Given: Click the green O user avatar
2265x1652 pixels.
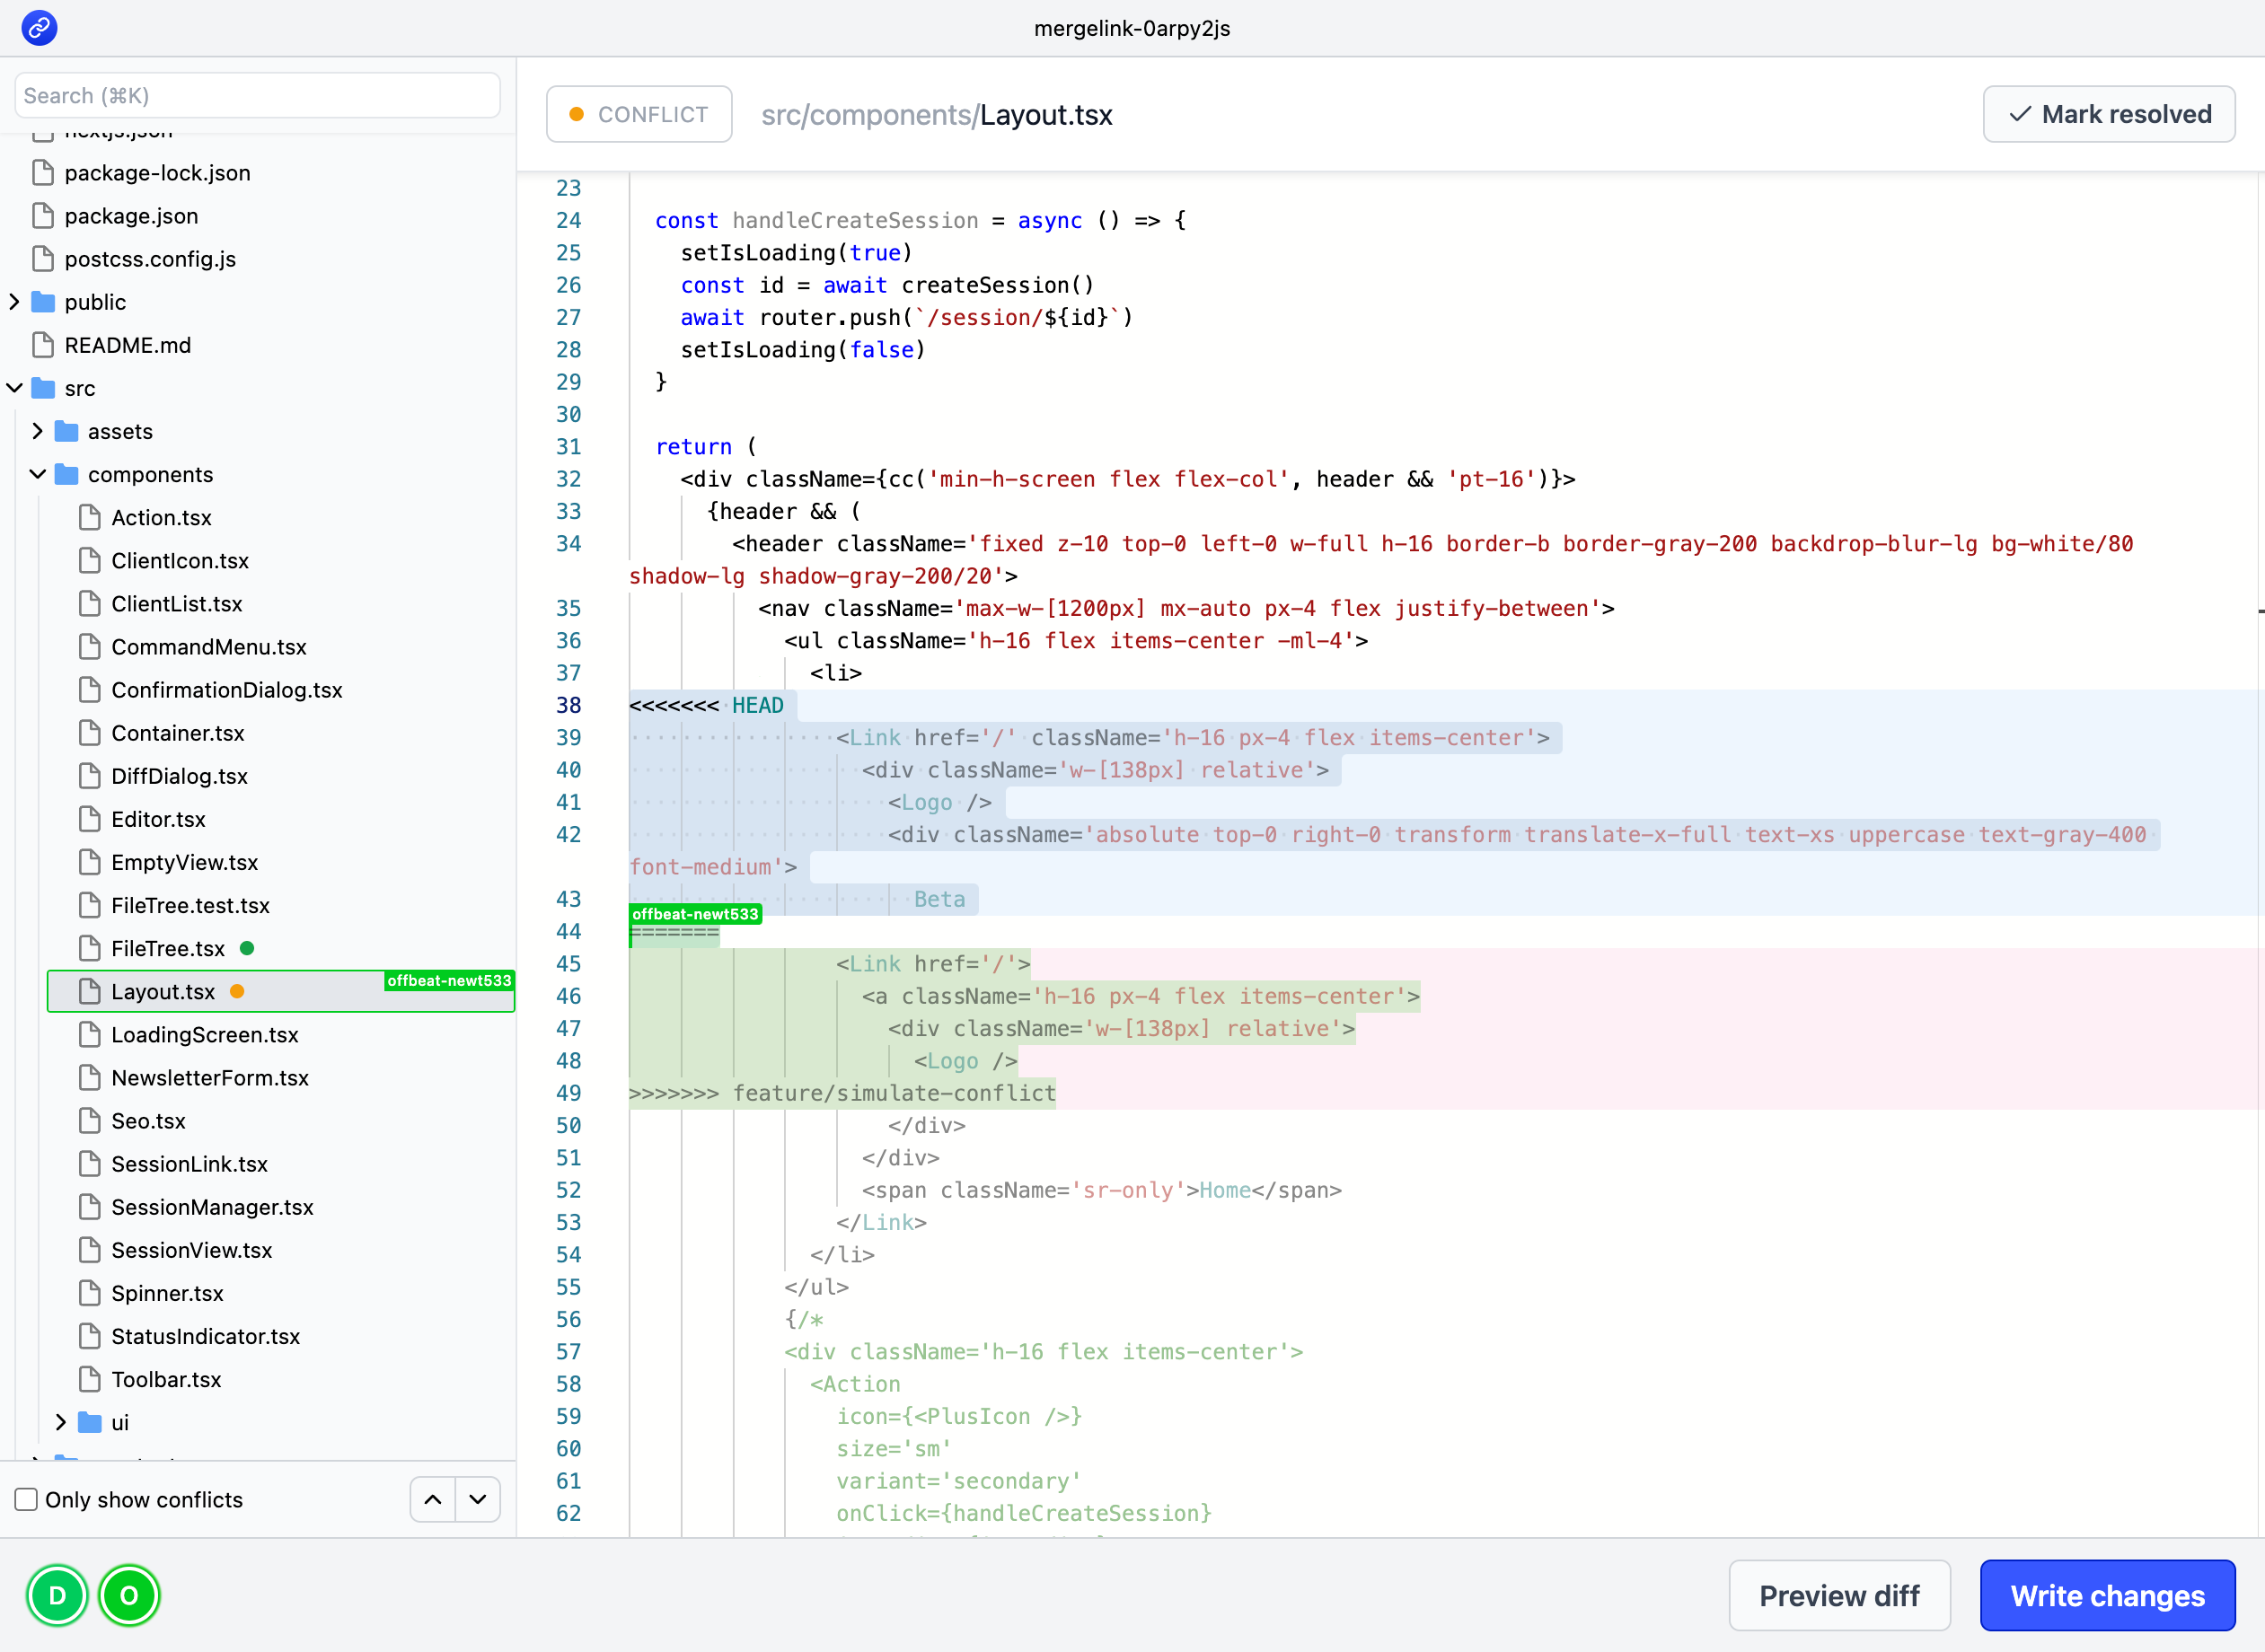Looking at the screenshot, I should (x=129, y=1595).
